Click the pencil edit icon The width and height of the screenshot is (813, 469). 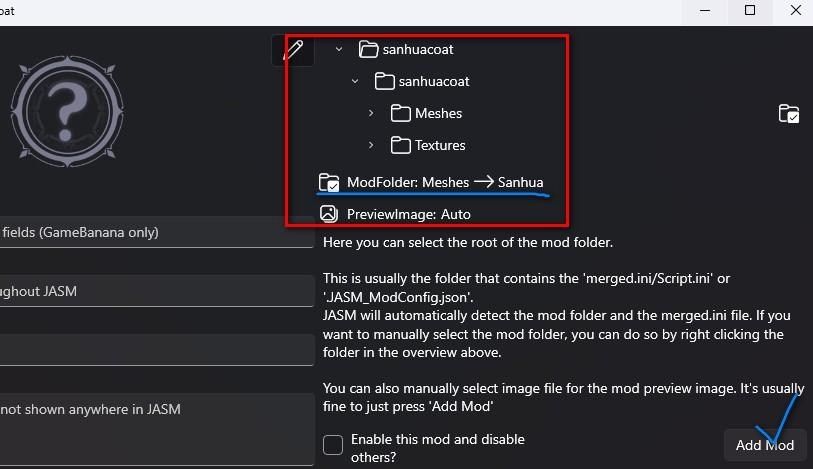(x=293, y=50)
